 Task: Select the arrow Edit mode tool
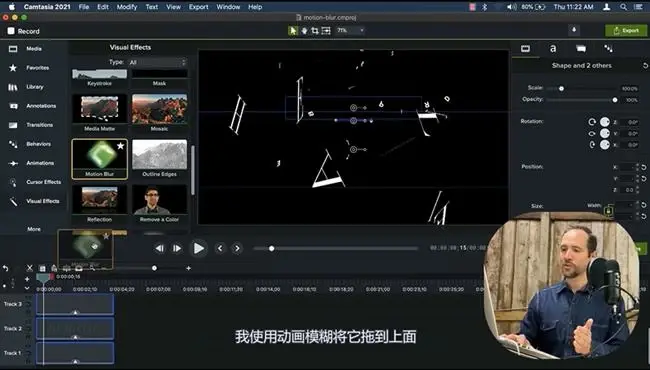293,31
